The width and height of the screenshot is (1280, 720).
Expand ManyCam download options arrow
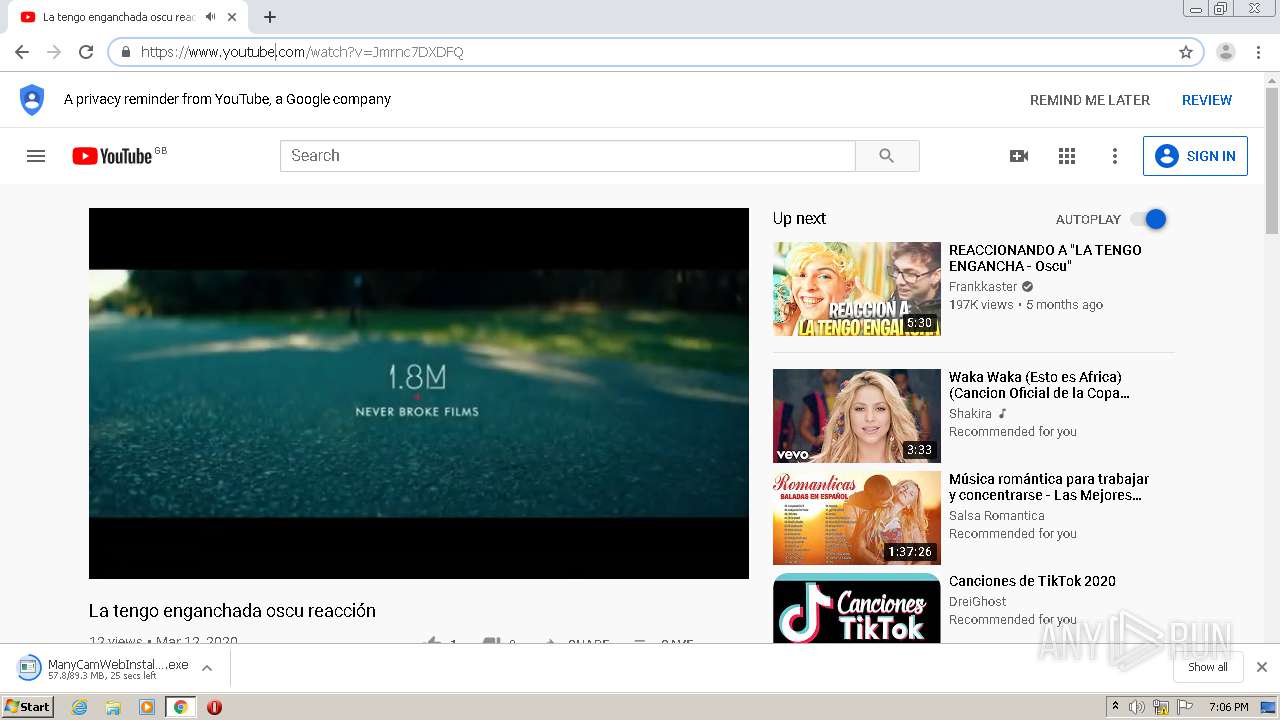pyautogui.click(x=207, y=668)
